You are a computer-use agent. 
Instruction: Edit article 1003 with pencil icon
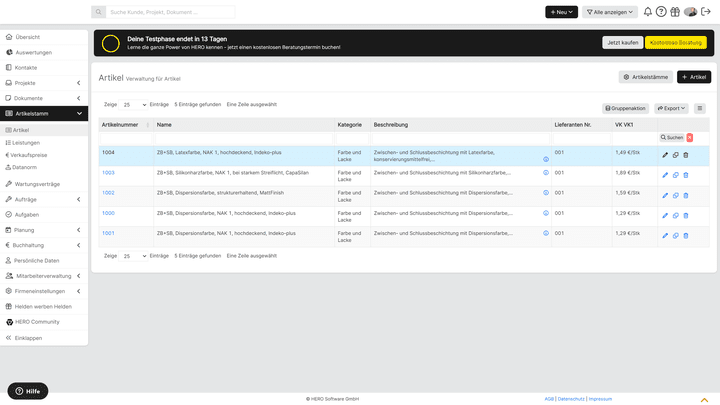click(x=665, y=175)
